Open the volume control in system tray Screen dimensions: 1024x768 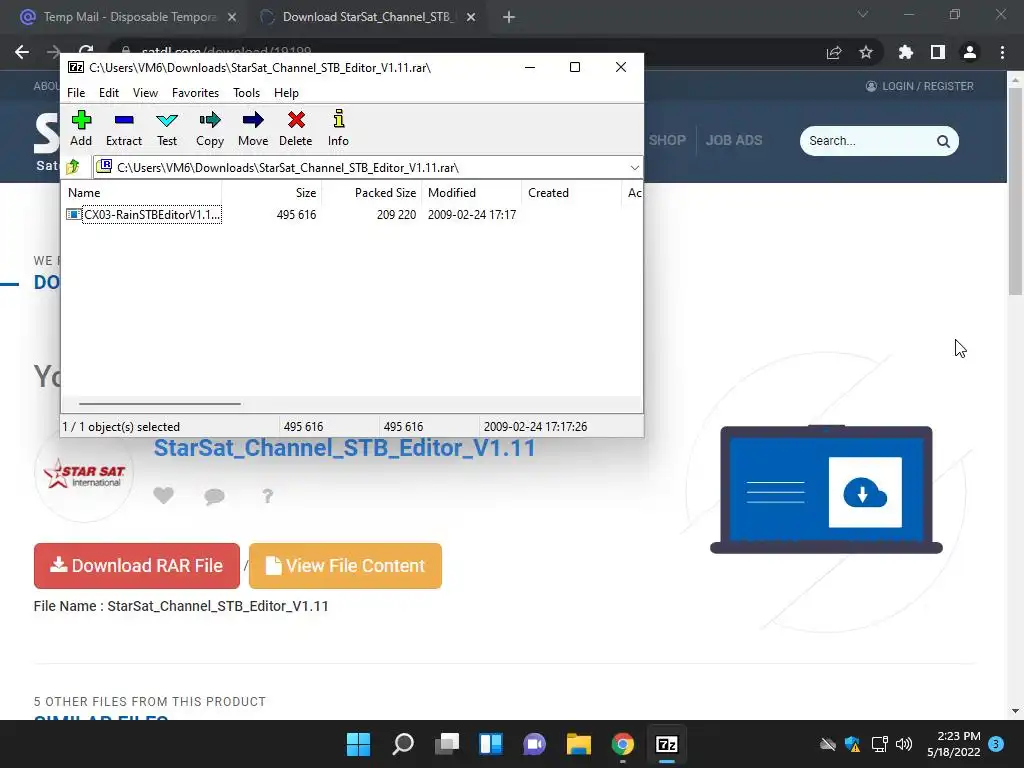click(x=904, y=744)
